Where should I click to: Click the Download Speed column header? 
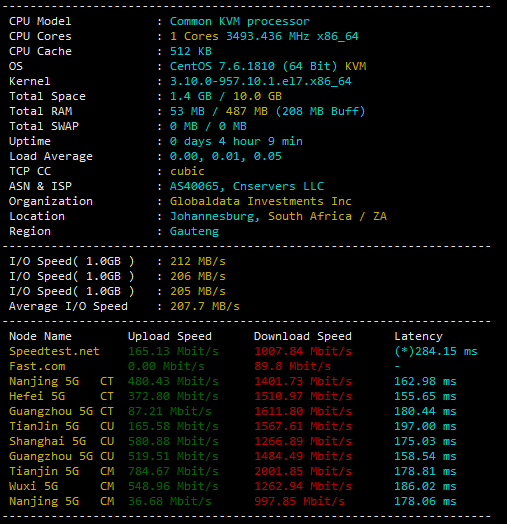coord(303,336)
